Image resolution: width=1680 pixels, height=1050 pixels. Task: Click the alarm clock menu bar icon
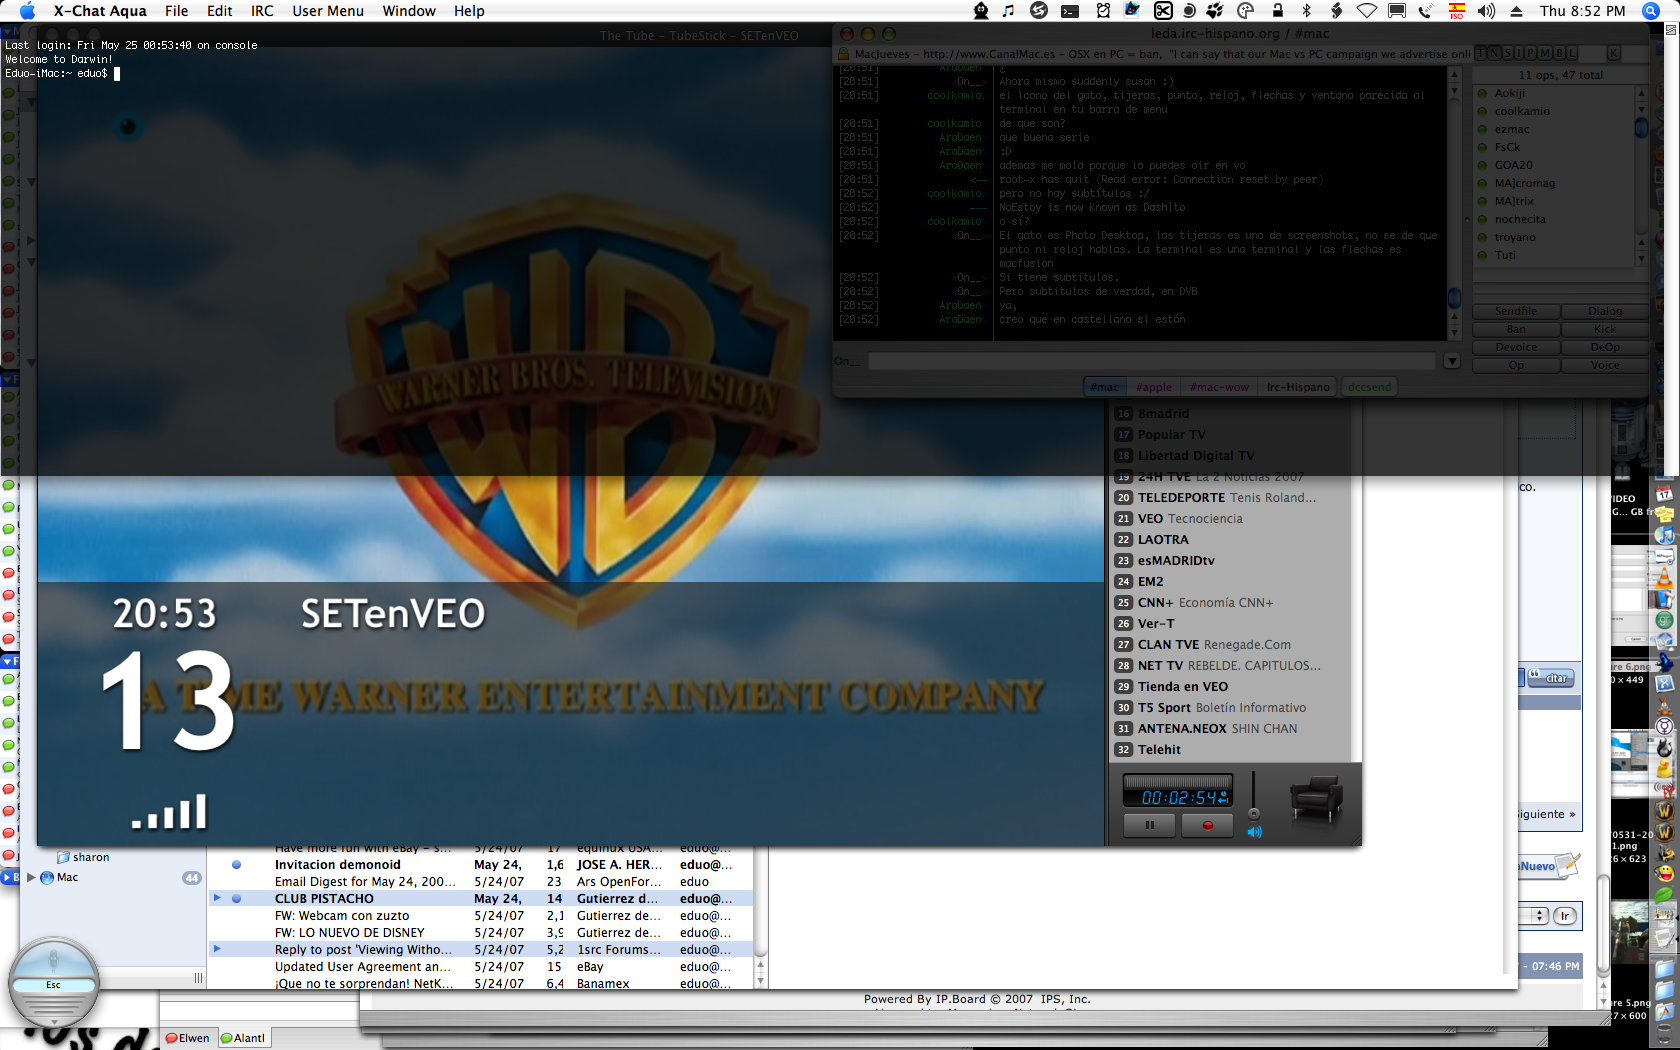[1103, 11]
